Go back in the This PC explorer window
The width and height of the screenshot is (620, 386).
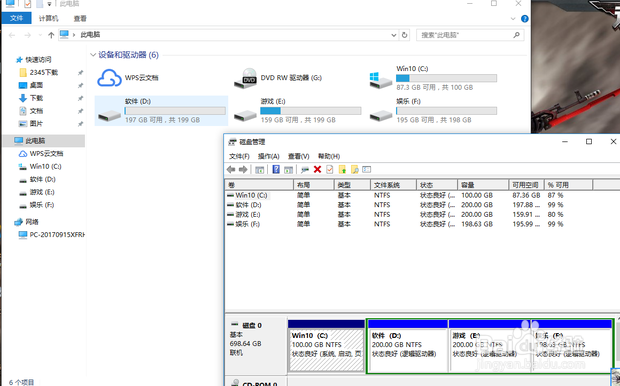[12, 35]
